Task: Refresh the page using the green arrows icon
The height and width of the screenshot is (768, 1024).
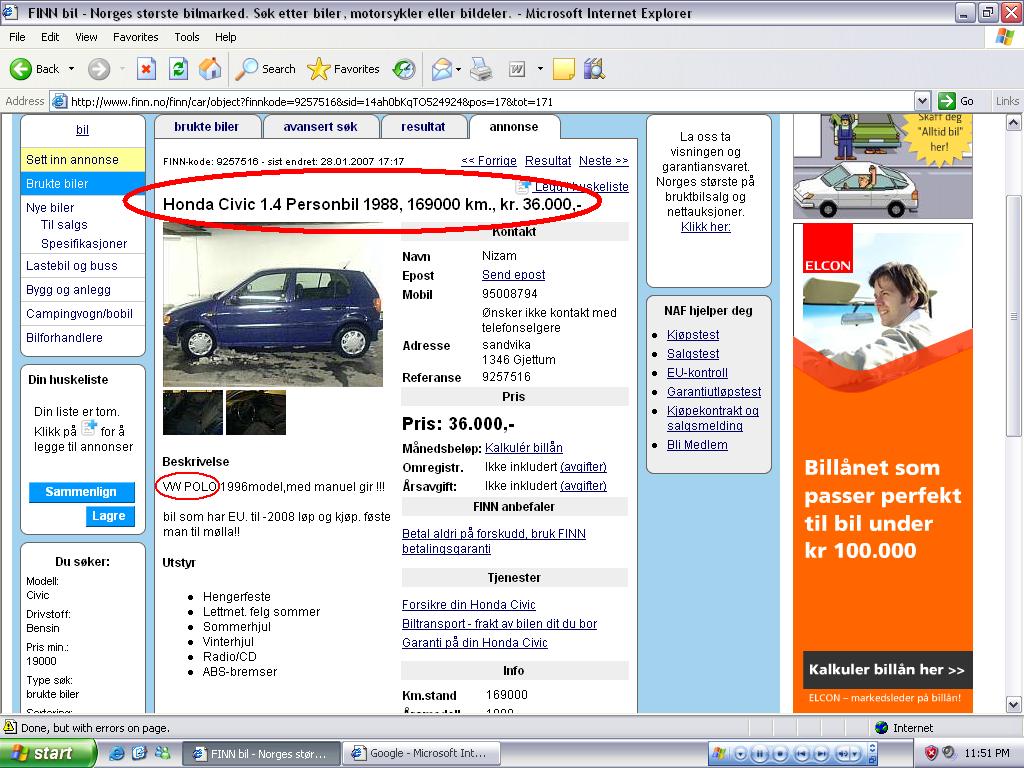Action: [x=178, y=69]
